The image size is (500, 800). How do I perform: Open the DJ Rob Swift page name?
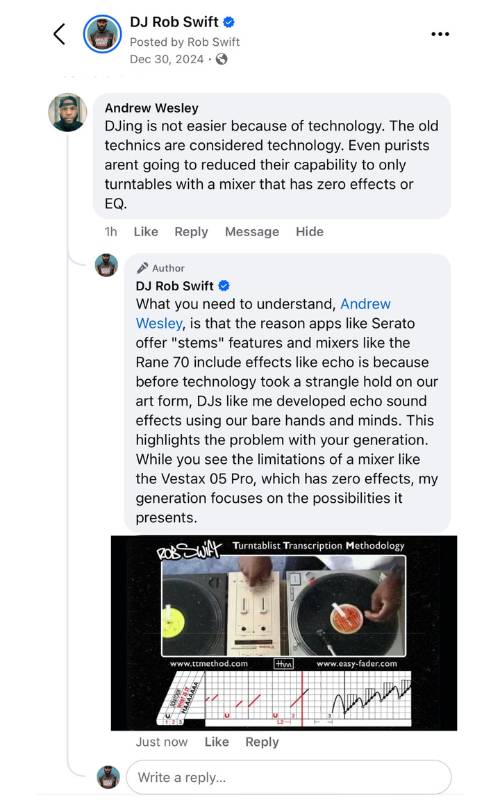(174, 22)
